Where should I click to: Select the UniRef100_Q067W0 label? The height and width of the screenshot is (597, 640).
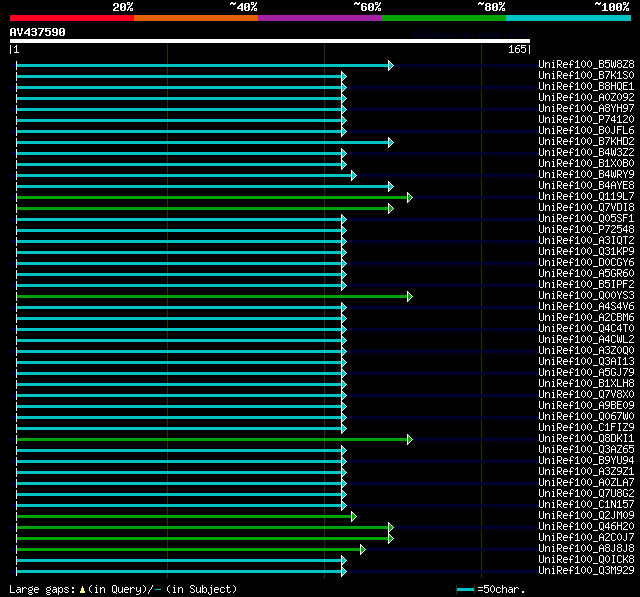click(x=586, y=417)
